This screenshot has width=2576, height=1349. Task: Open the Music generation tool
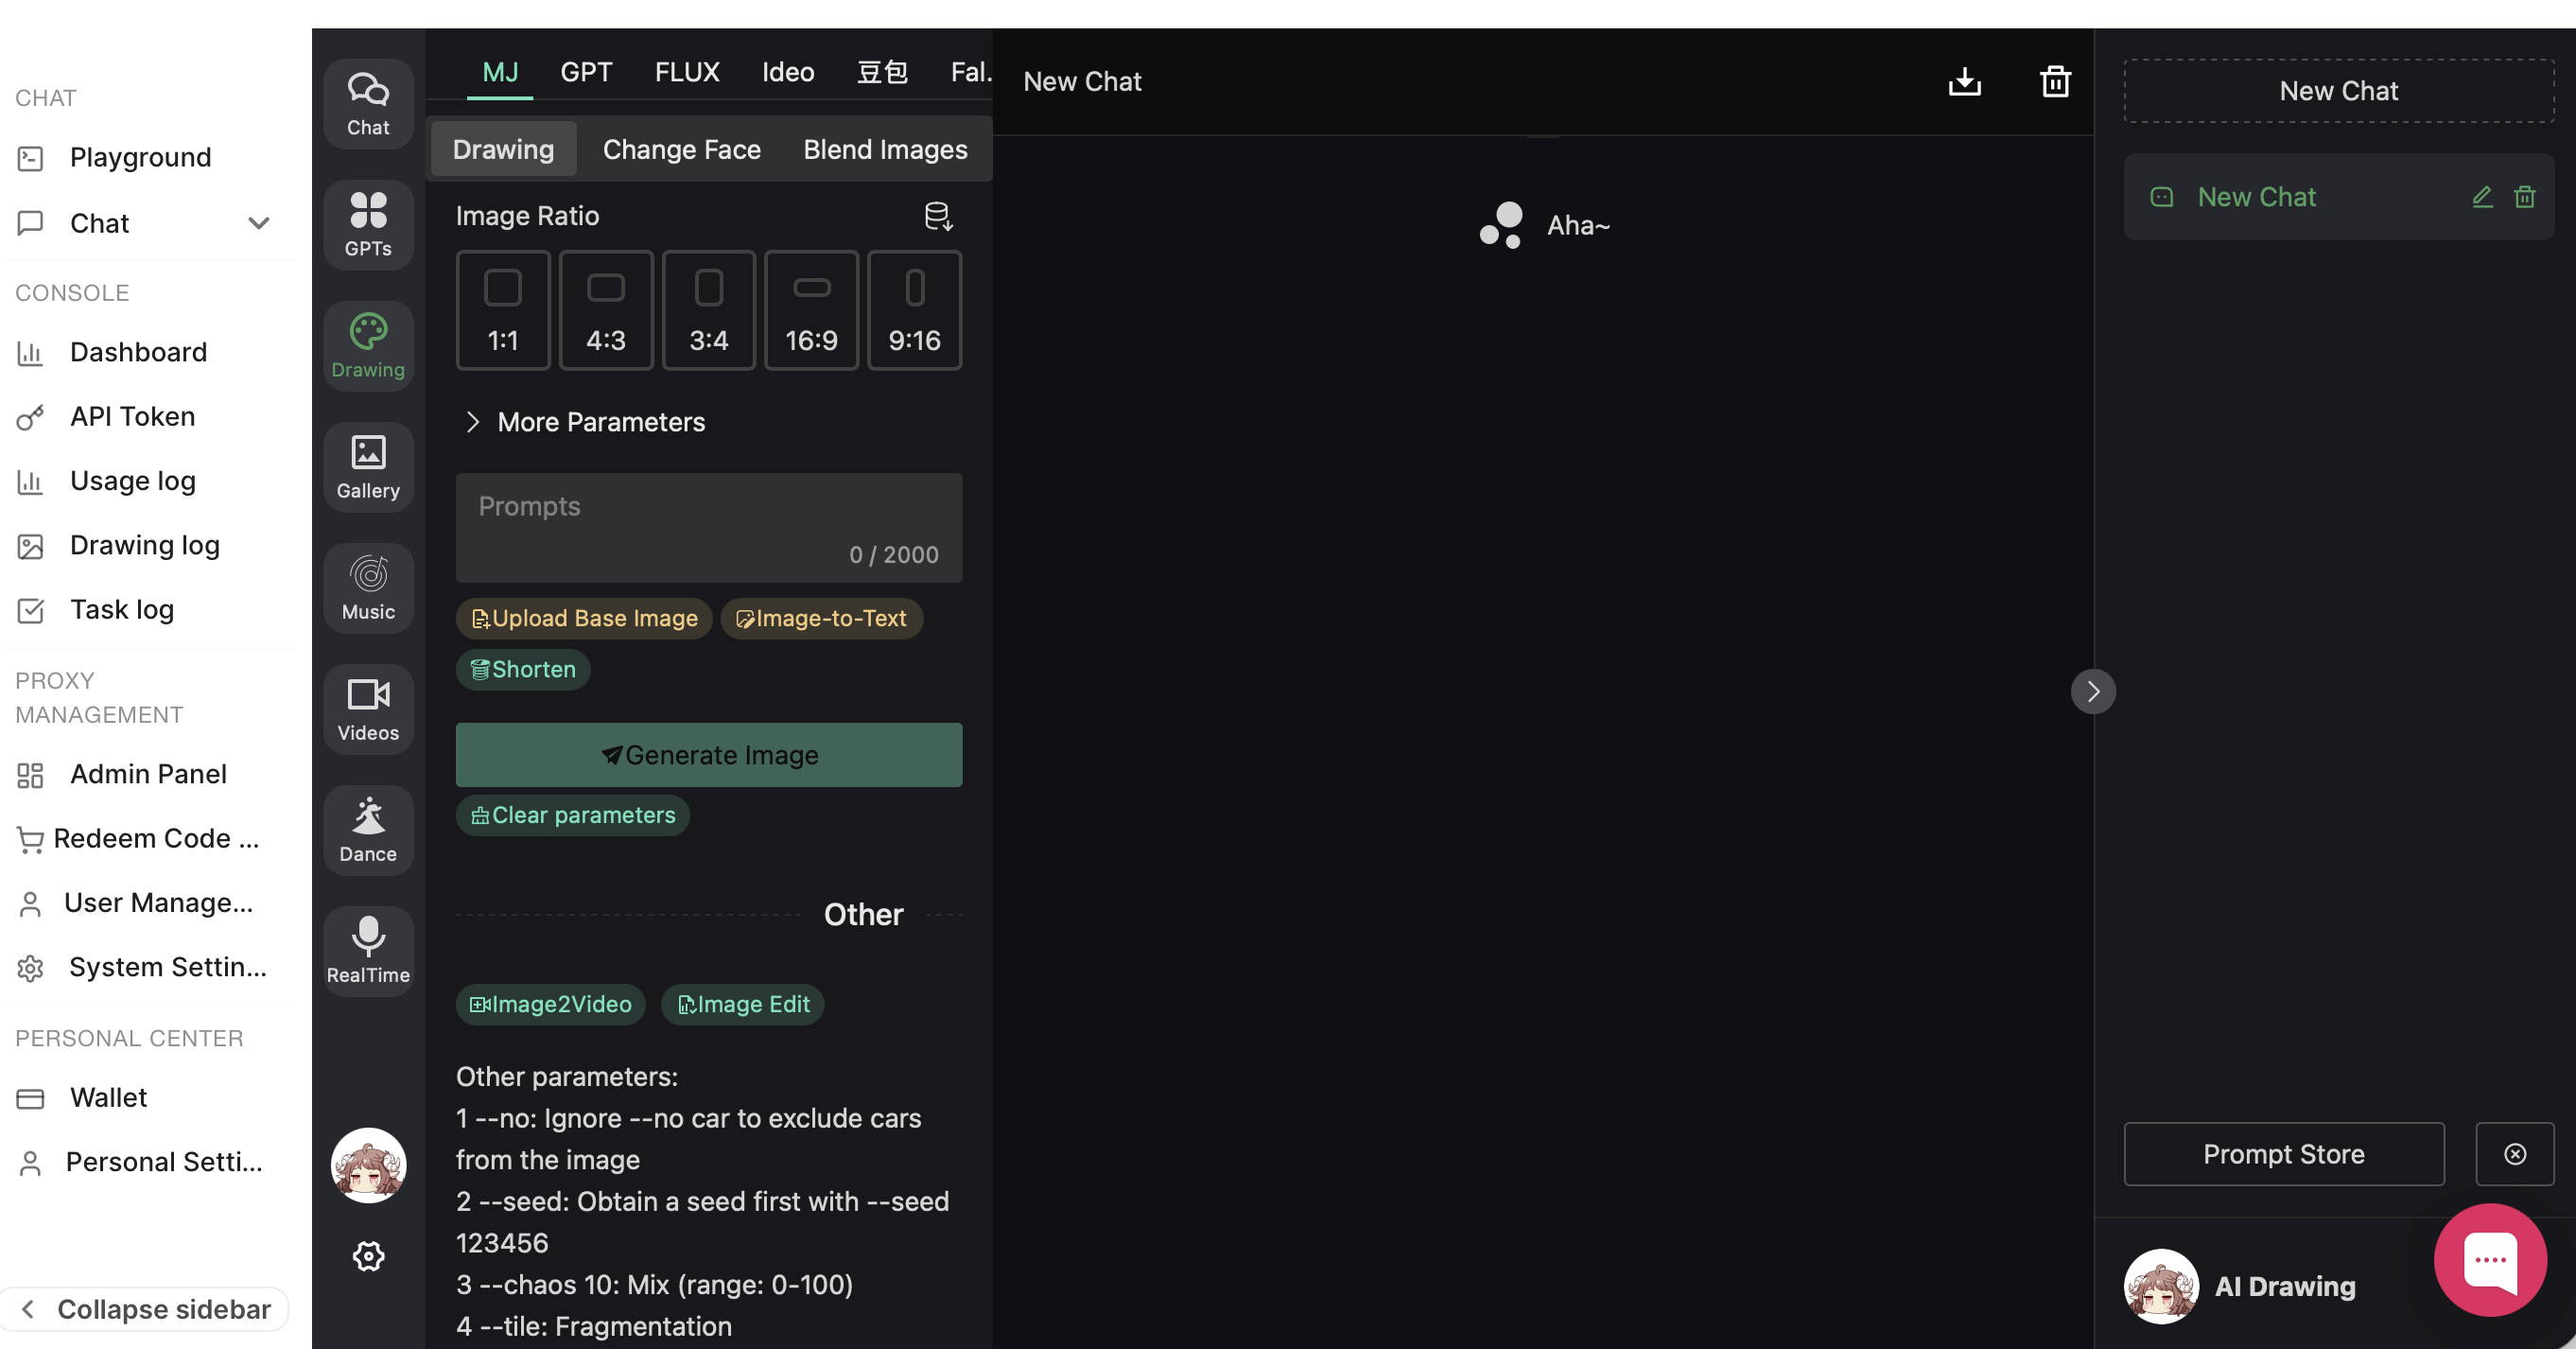point(368,587)
